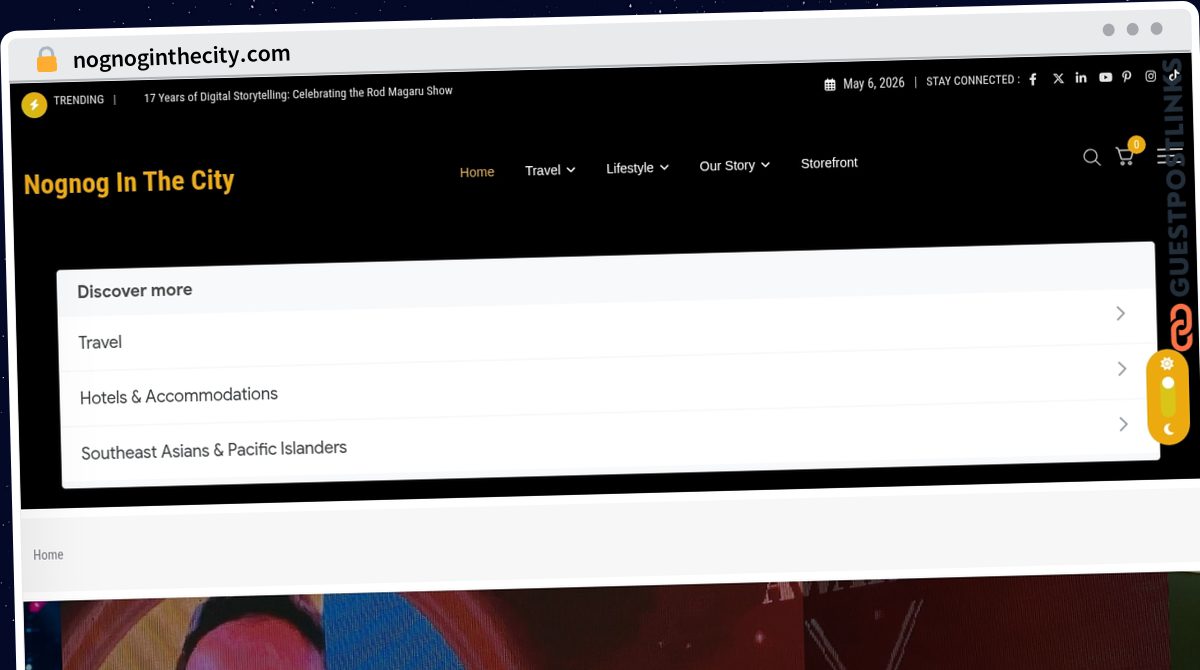
Task: Click the search magnifier icon
Action: click(x=1092, y=157)
